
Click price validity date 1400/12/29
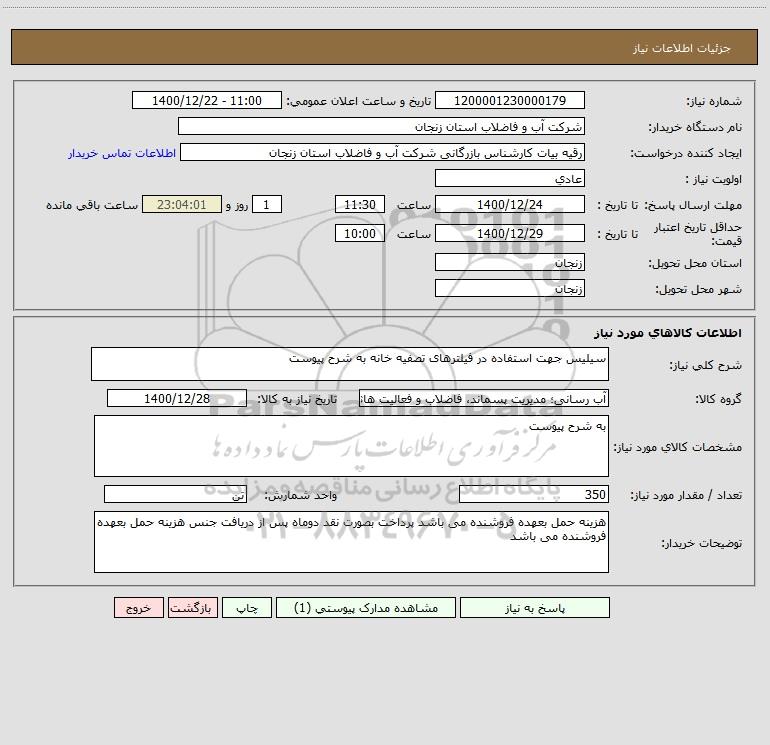[x=510, y=233]
